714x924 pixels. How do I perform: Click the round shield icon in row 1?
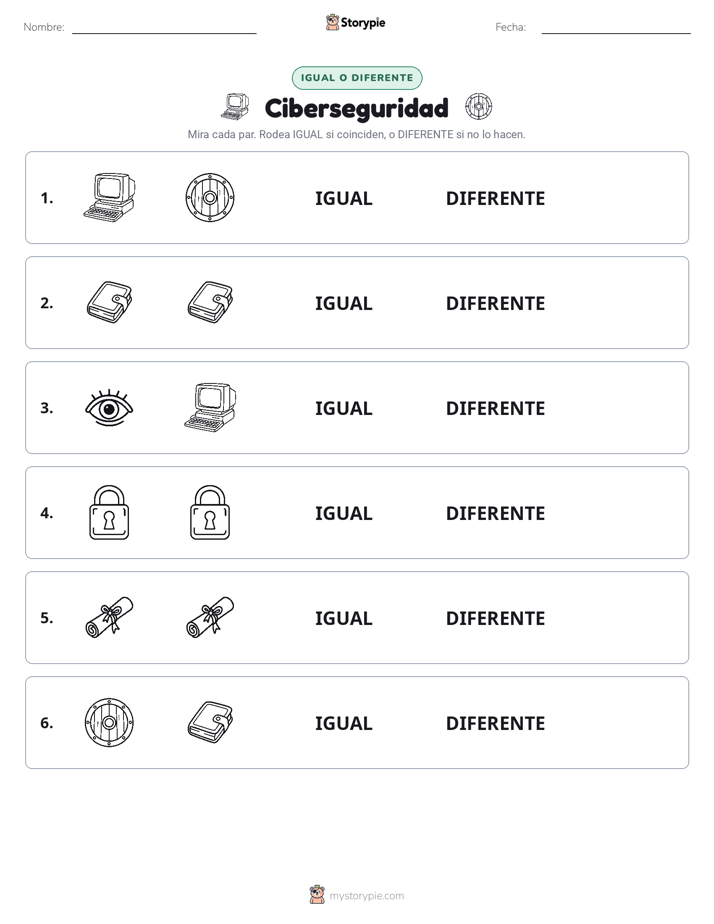tap(210, 197)
